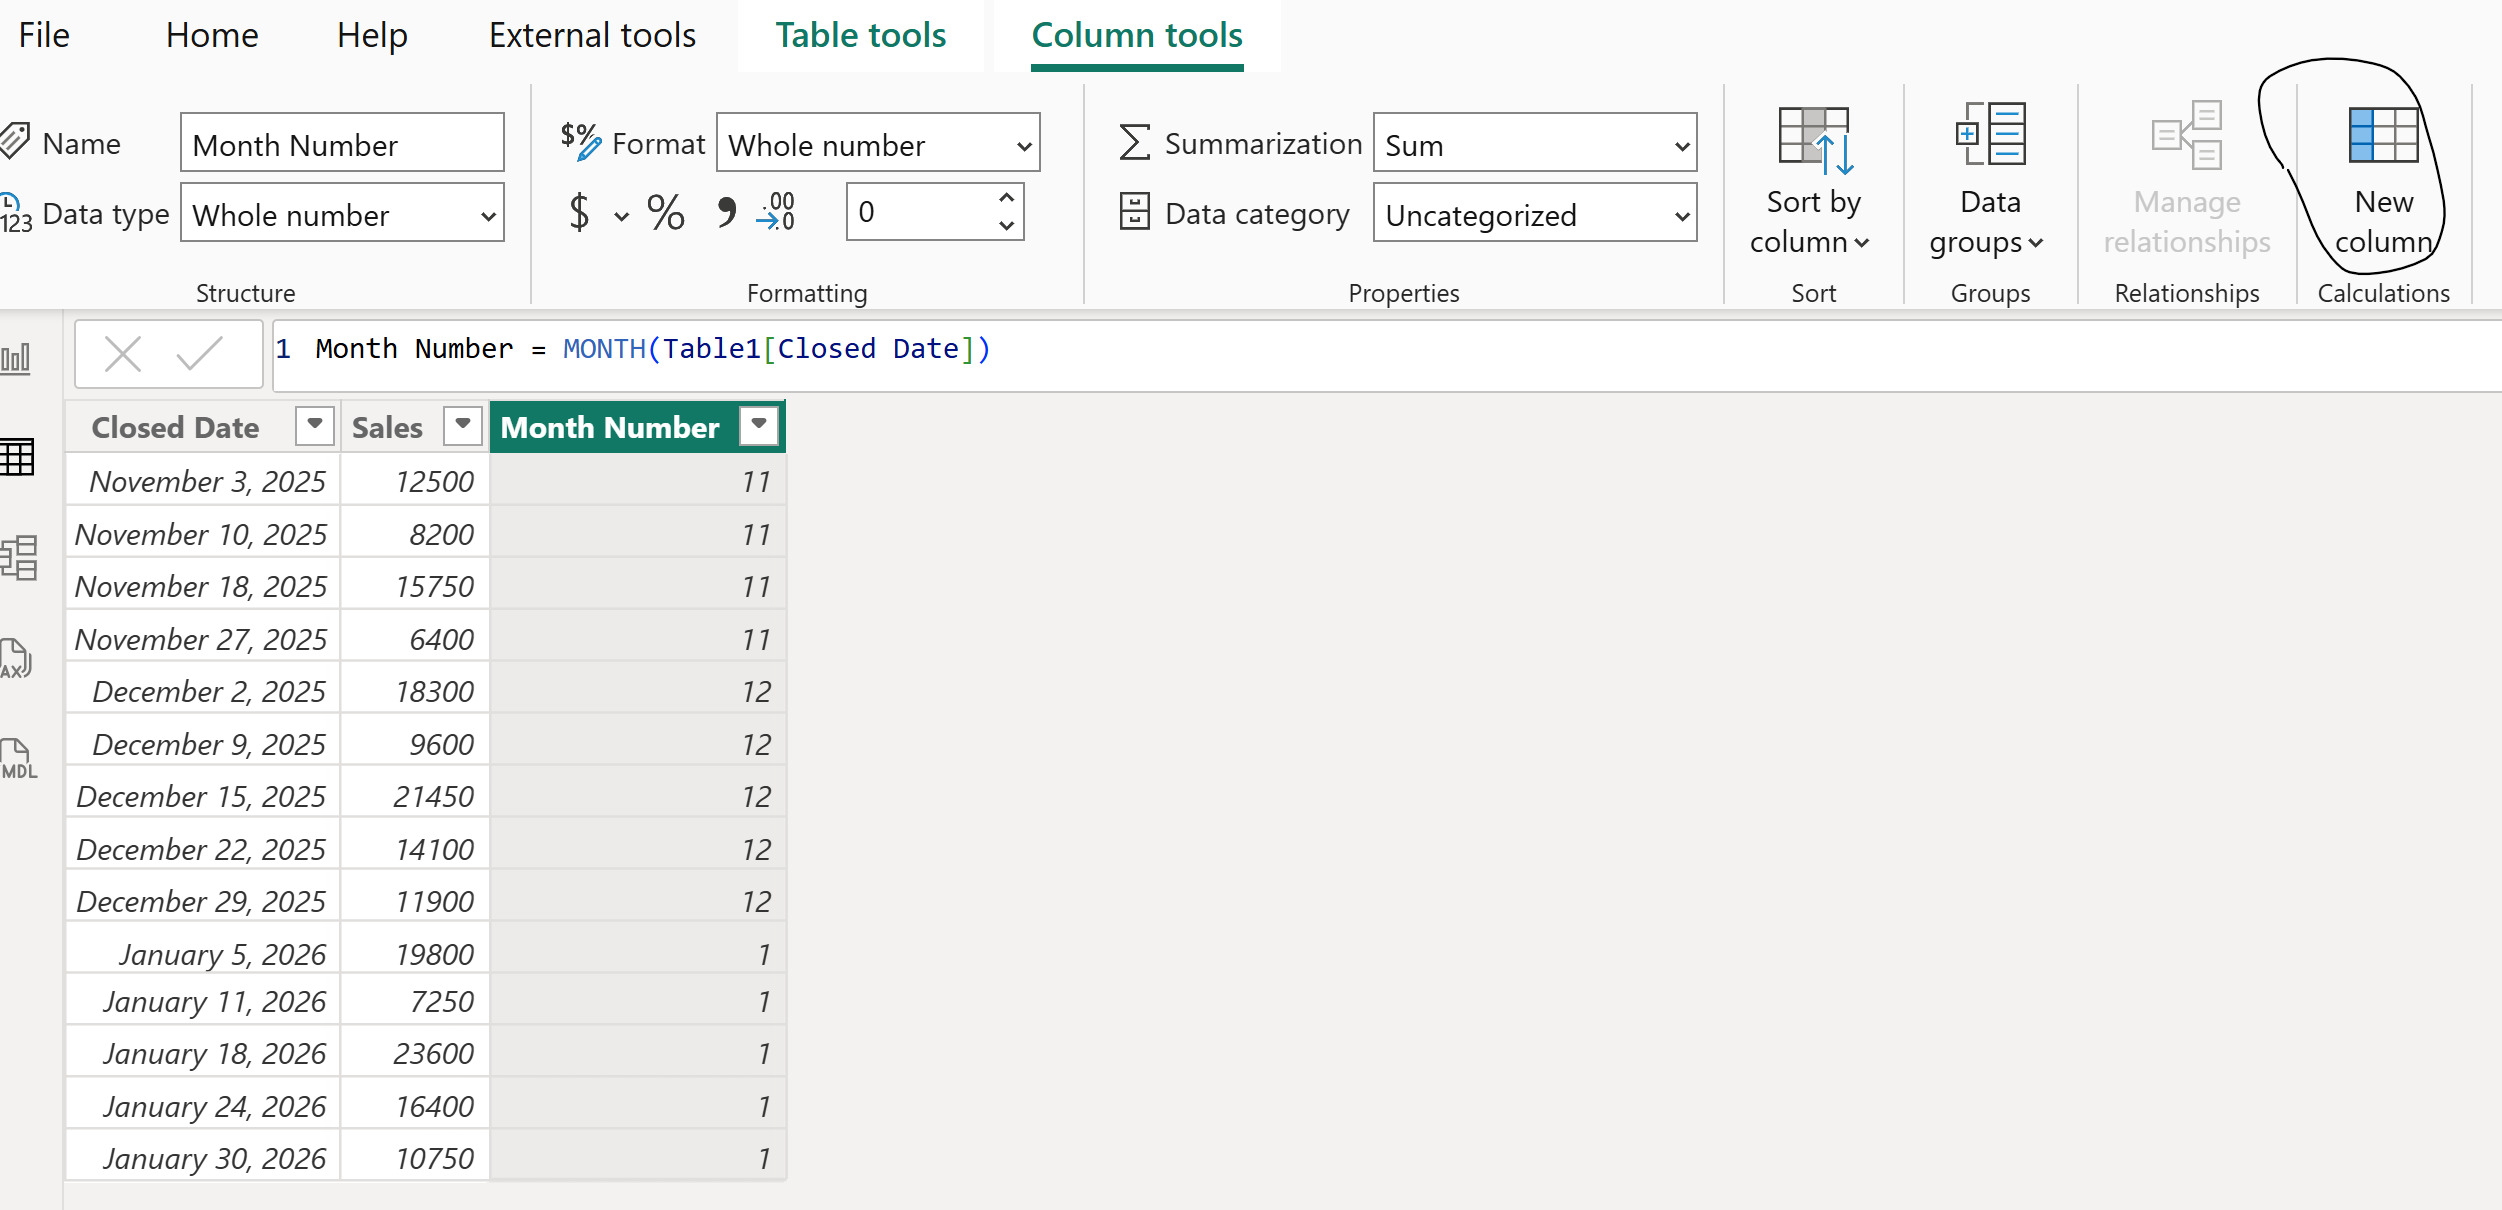Click the Name field with Month Number

click(342, 144)
